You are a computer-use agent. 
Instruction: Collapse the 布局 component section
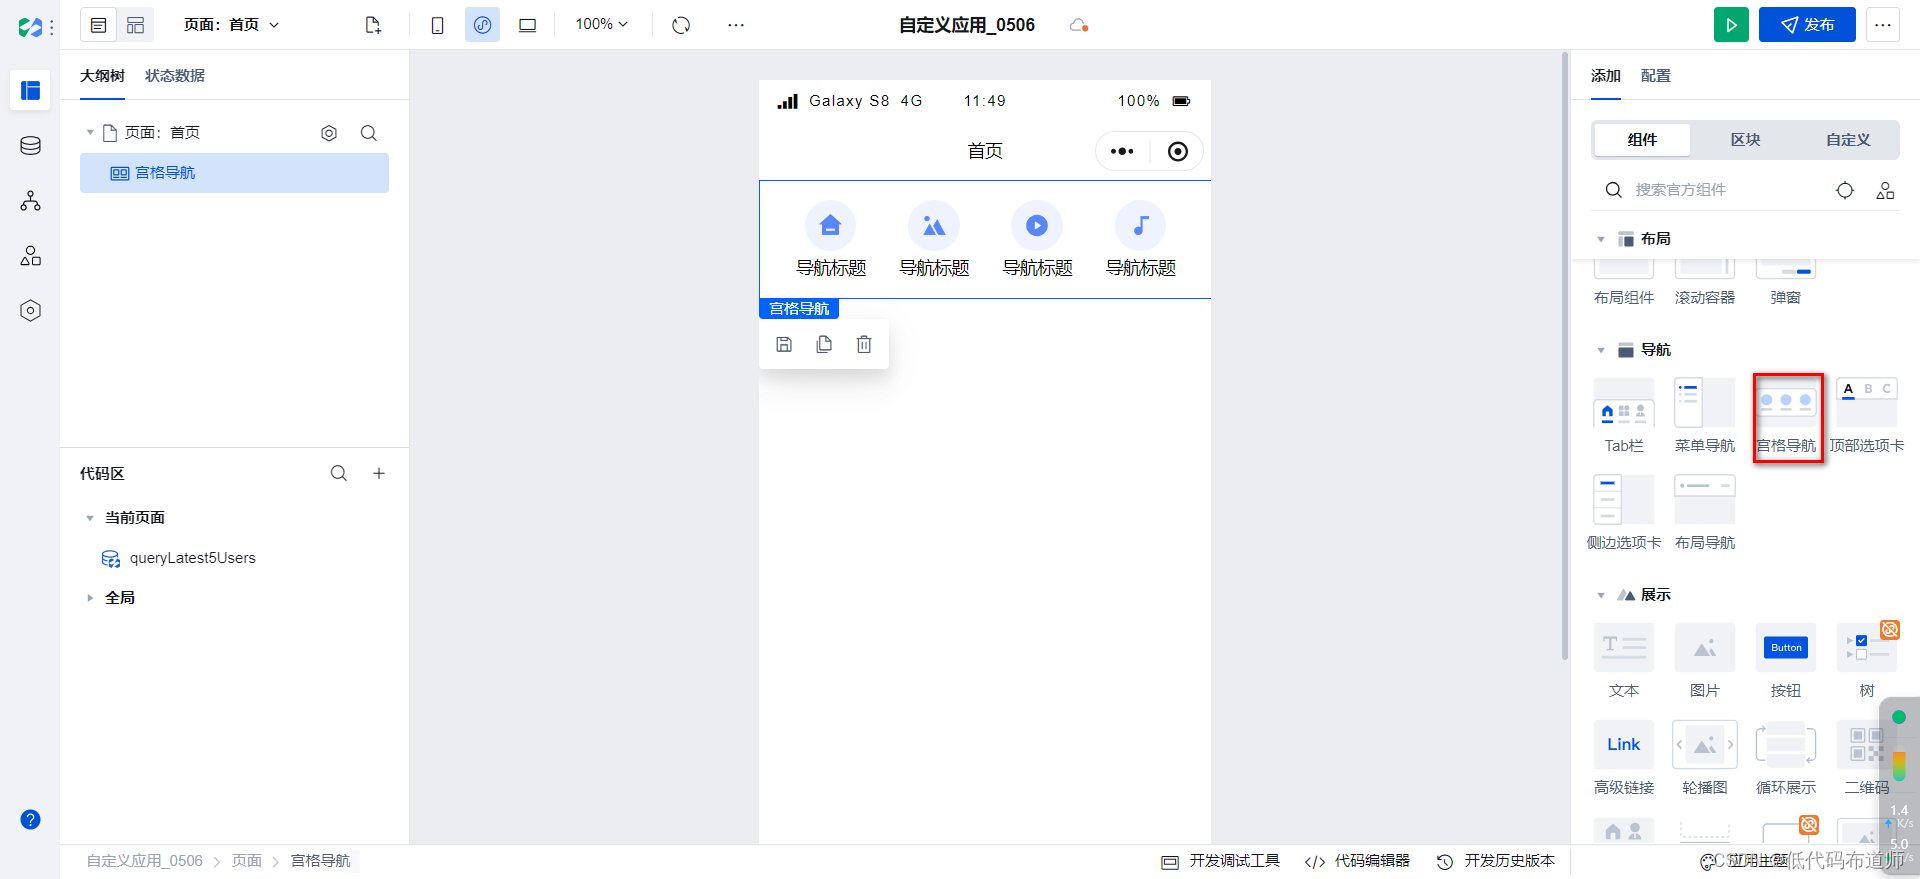(1601, 239)
